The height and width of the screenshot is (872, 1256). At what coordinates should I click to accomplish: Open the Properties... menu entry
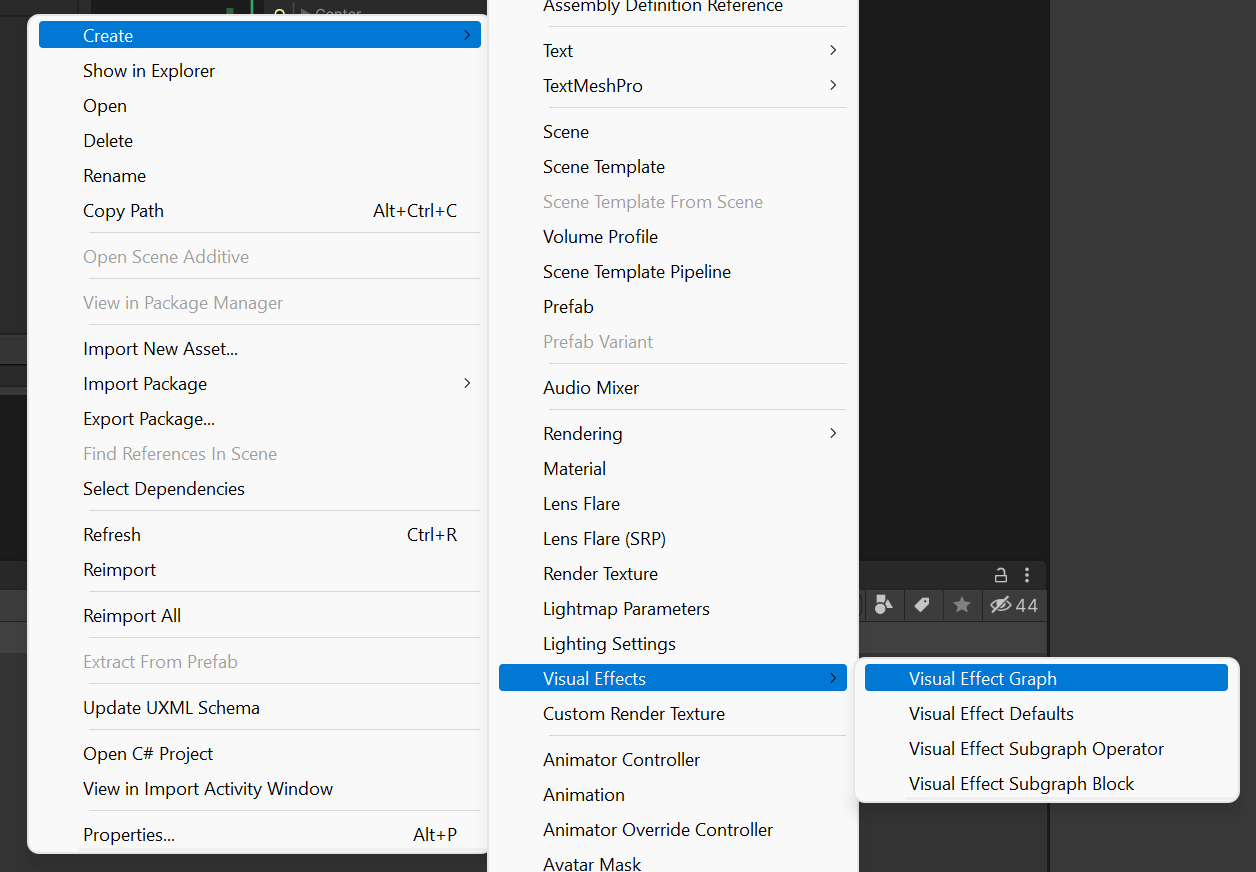pyautogui.click(x=129, y=835)
